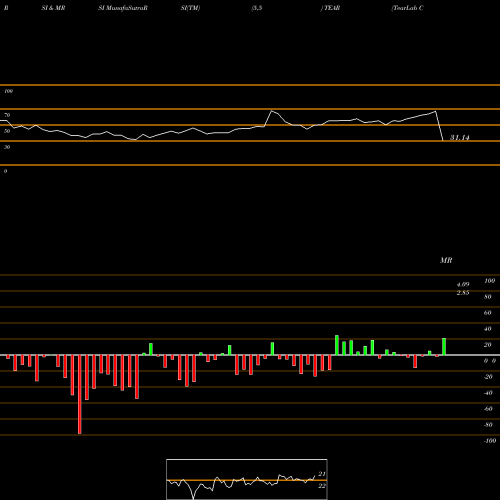The image size is (500, 500).
Task: Click the 30 axis label on RSI chart
Action: click(7, 147)
